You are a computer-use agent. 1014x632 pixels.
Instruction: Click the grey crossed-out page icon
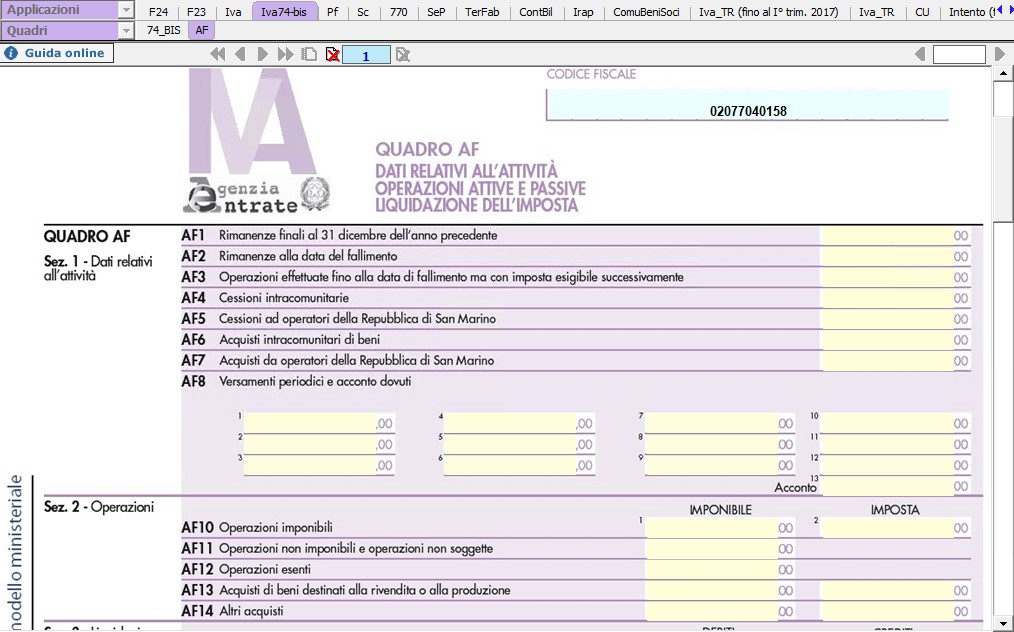click(x=403, y=55)
